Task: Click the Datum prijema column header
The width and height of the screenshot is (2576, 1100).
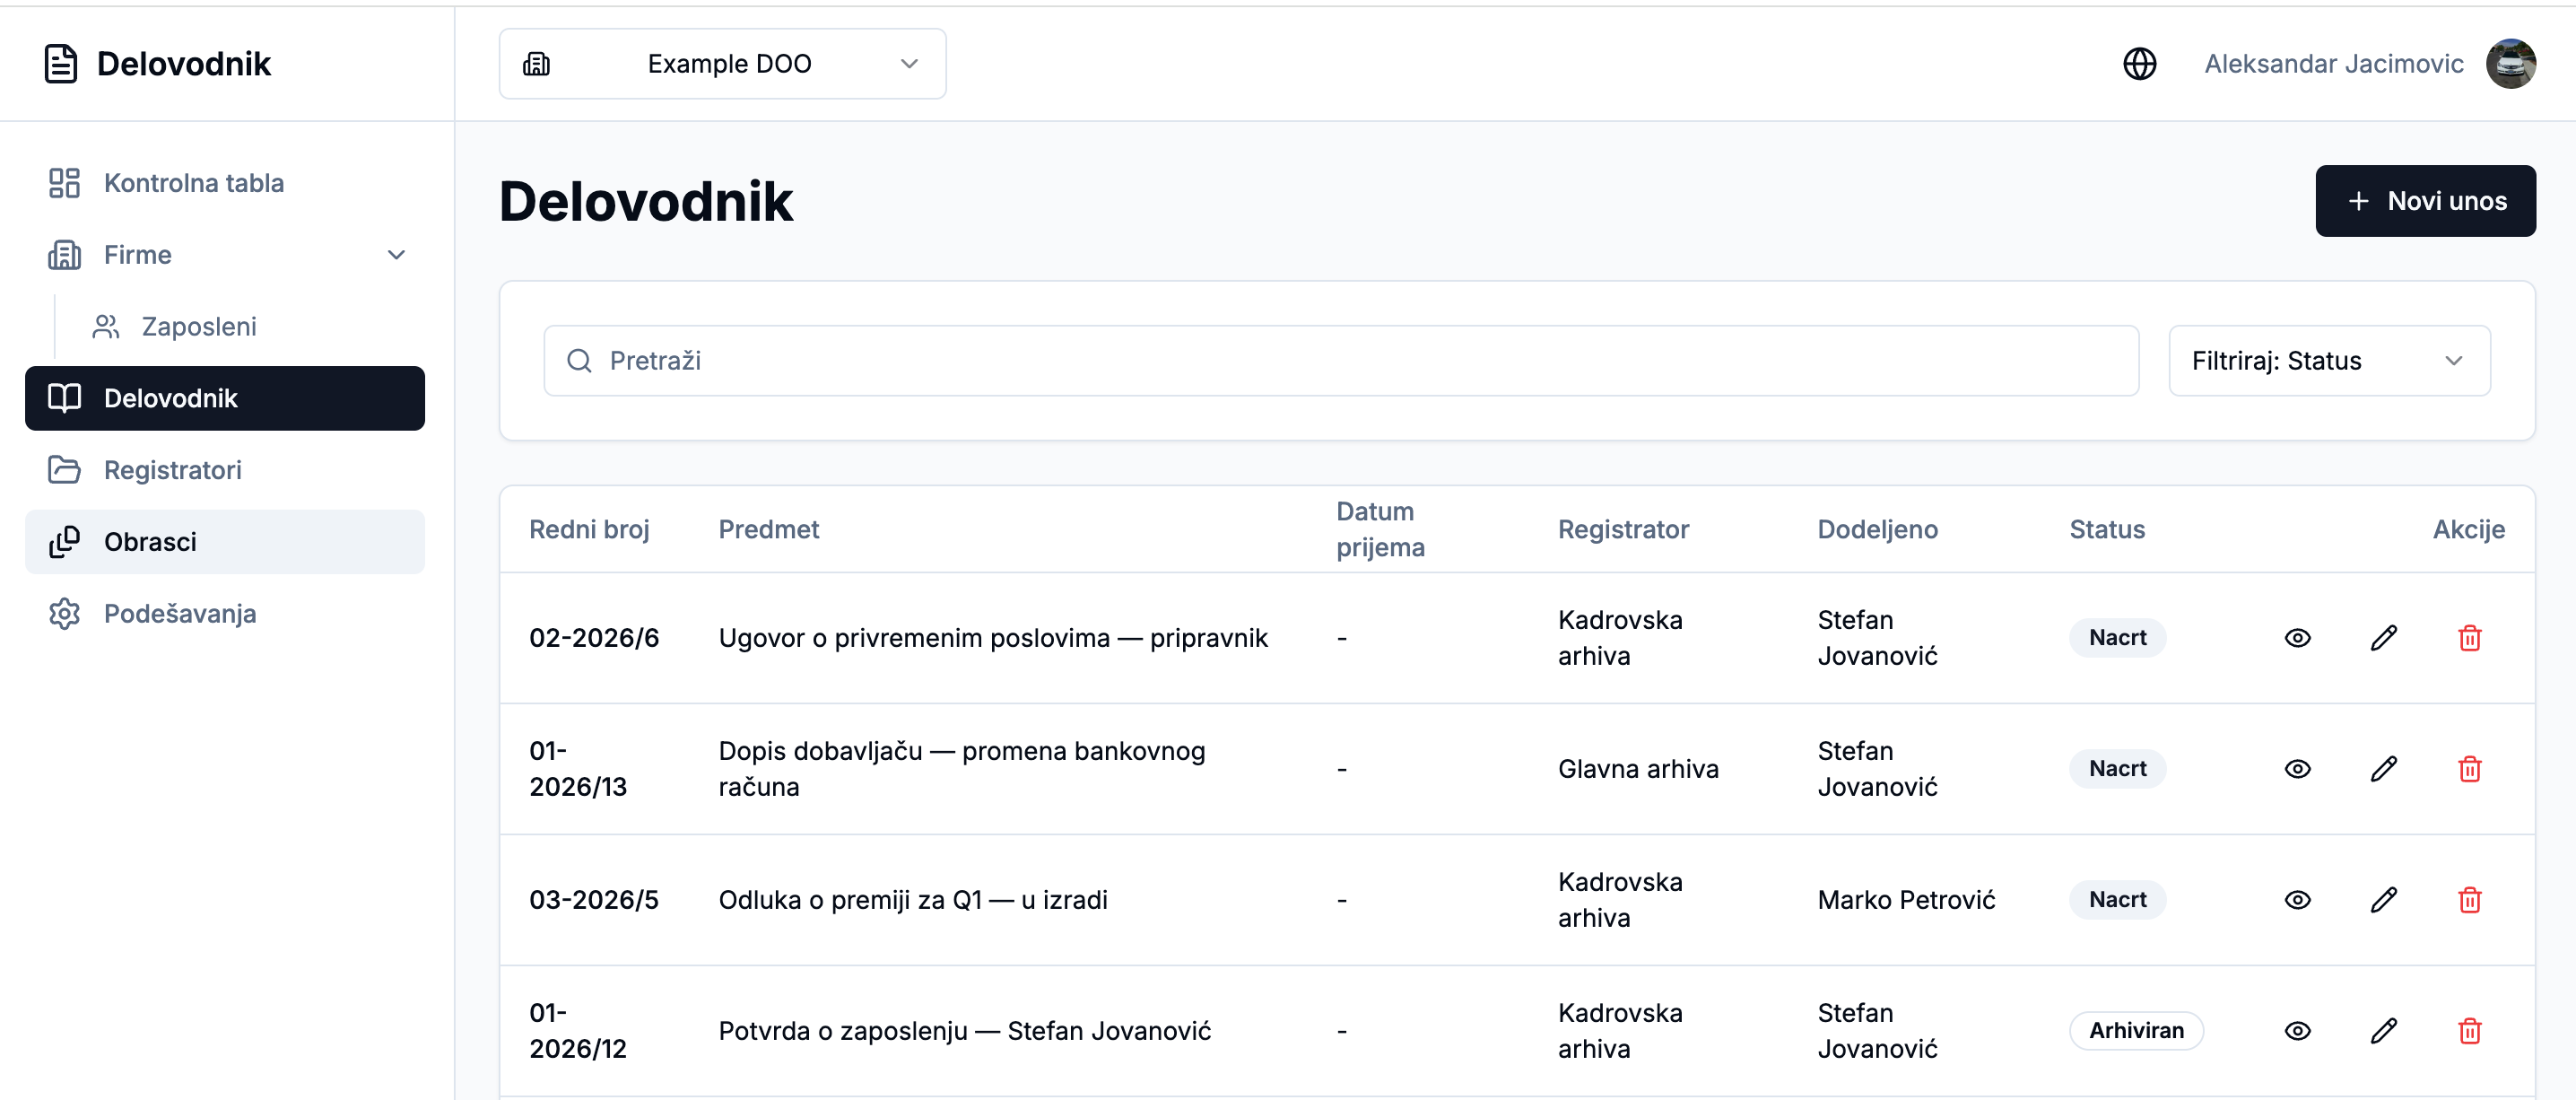Action: 1380,529
